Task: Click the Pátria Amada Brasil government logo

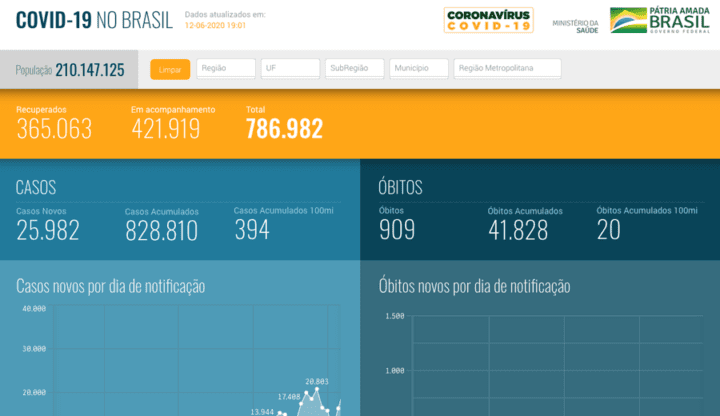Action: point(660,20)
